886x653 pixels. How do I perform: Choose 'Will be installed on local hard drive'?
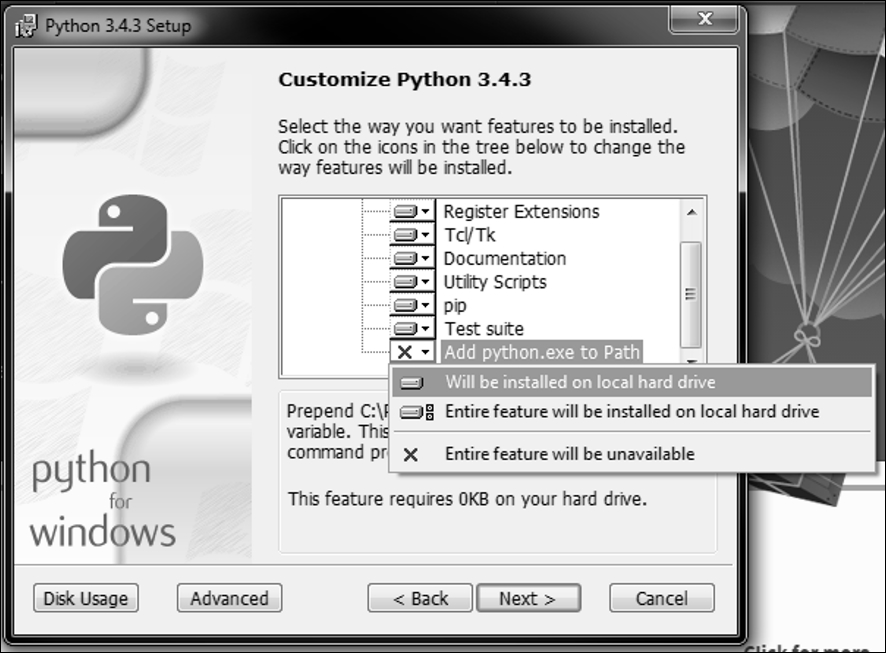tap(580, 382)
